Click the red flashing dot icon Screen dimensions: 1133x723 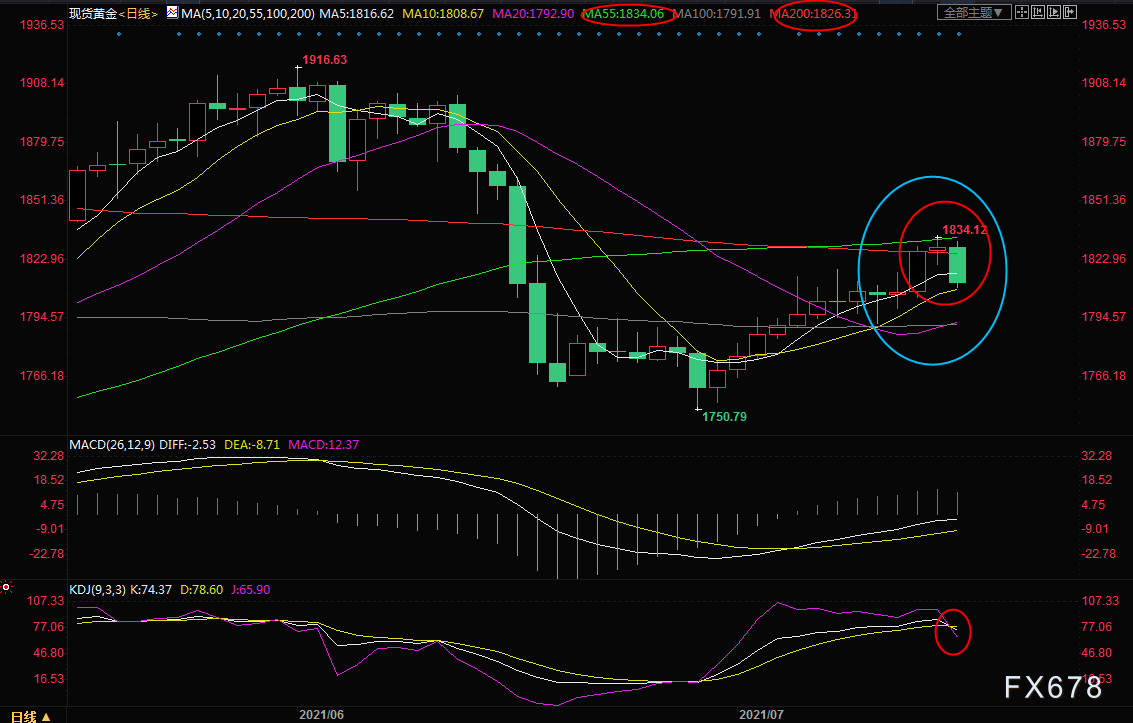coord(6,587)
